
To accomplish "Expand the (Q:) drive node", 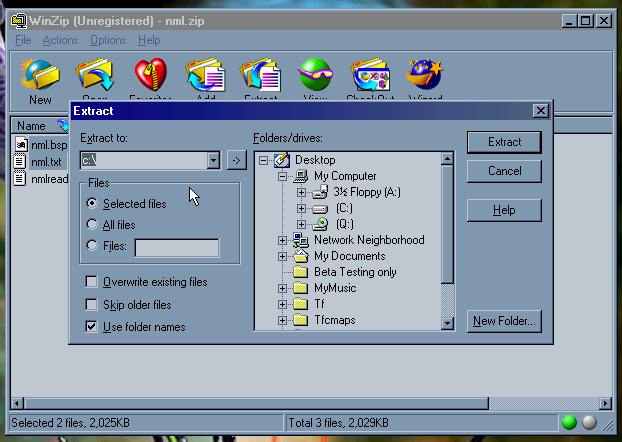I will point(301,225).
